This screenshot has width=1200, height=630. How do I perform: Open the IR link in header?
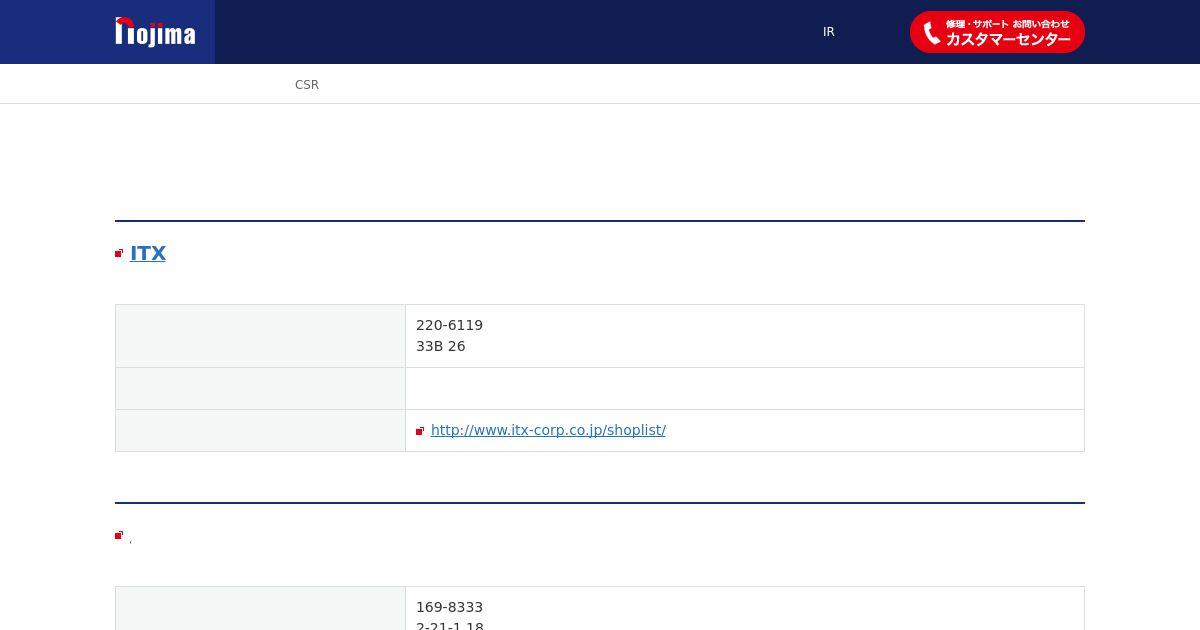click(x=829, y=32)
